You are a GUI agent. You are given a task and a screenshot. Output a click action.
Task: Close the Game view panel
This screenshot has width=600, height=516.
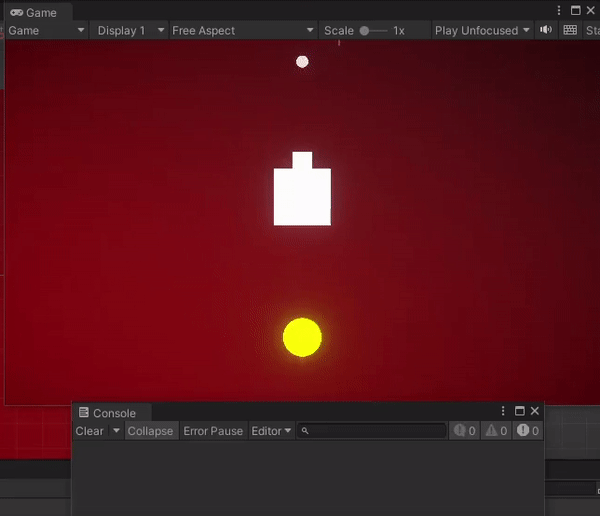(590, 10)
